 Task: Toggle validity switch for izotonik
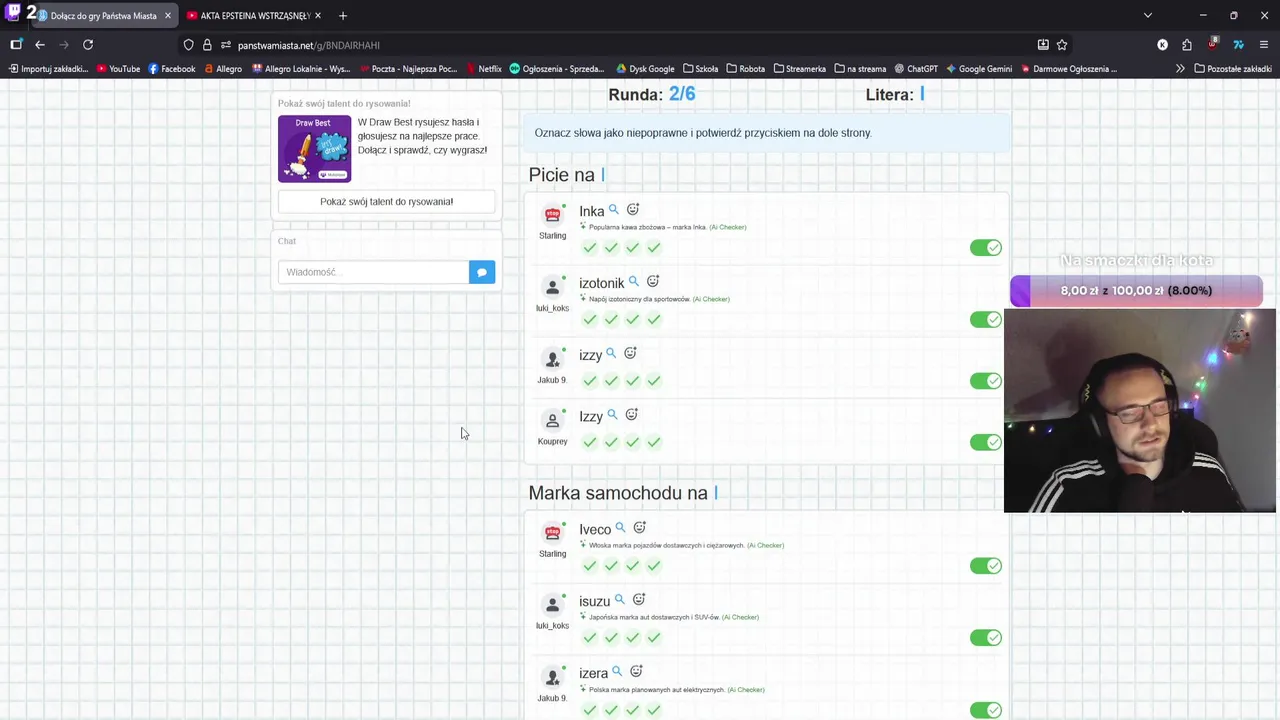[x=986, y=320]
